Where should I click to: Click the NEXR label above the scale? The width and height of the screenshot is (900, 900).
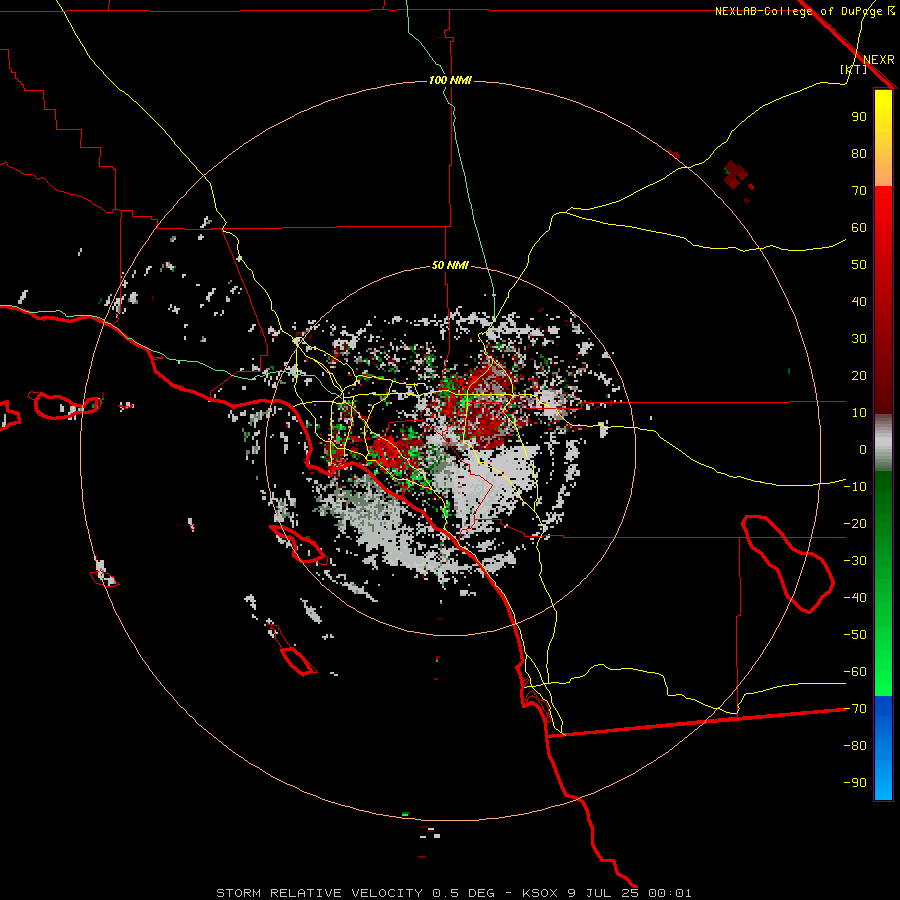[x=879, y=60]
